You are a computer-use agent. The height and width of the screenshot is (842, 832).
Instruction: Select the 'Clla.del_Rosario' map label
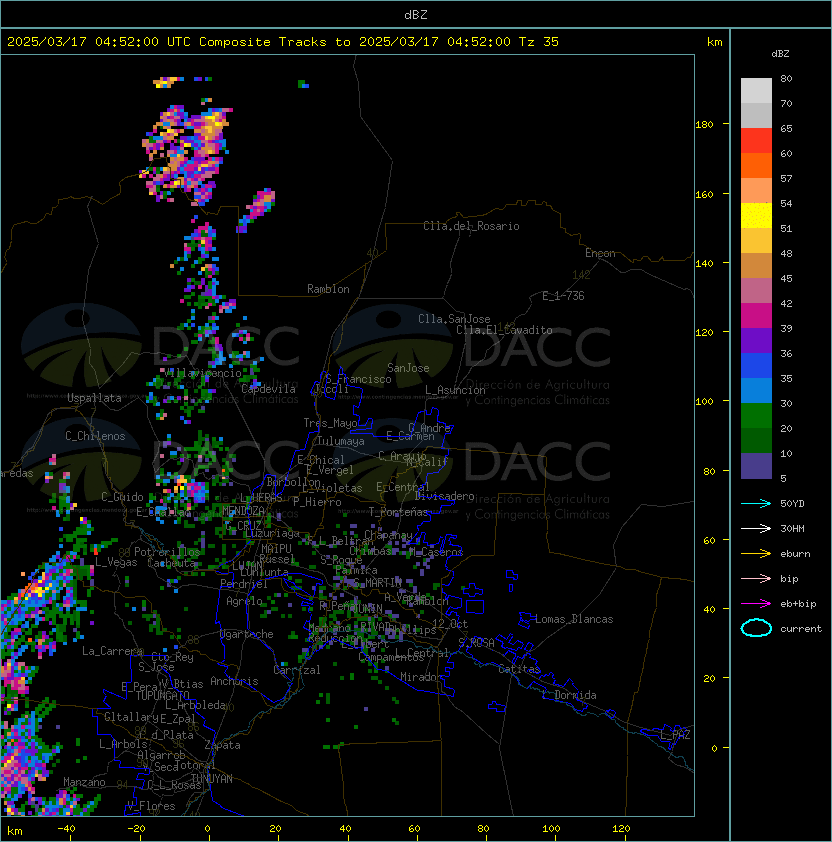pyautogui.click(x=471, y=226)
